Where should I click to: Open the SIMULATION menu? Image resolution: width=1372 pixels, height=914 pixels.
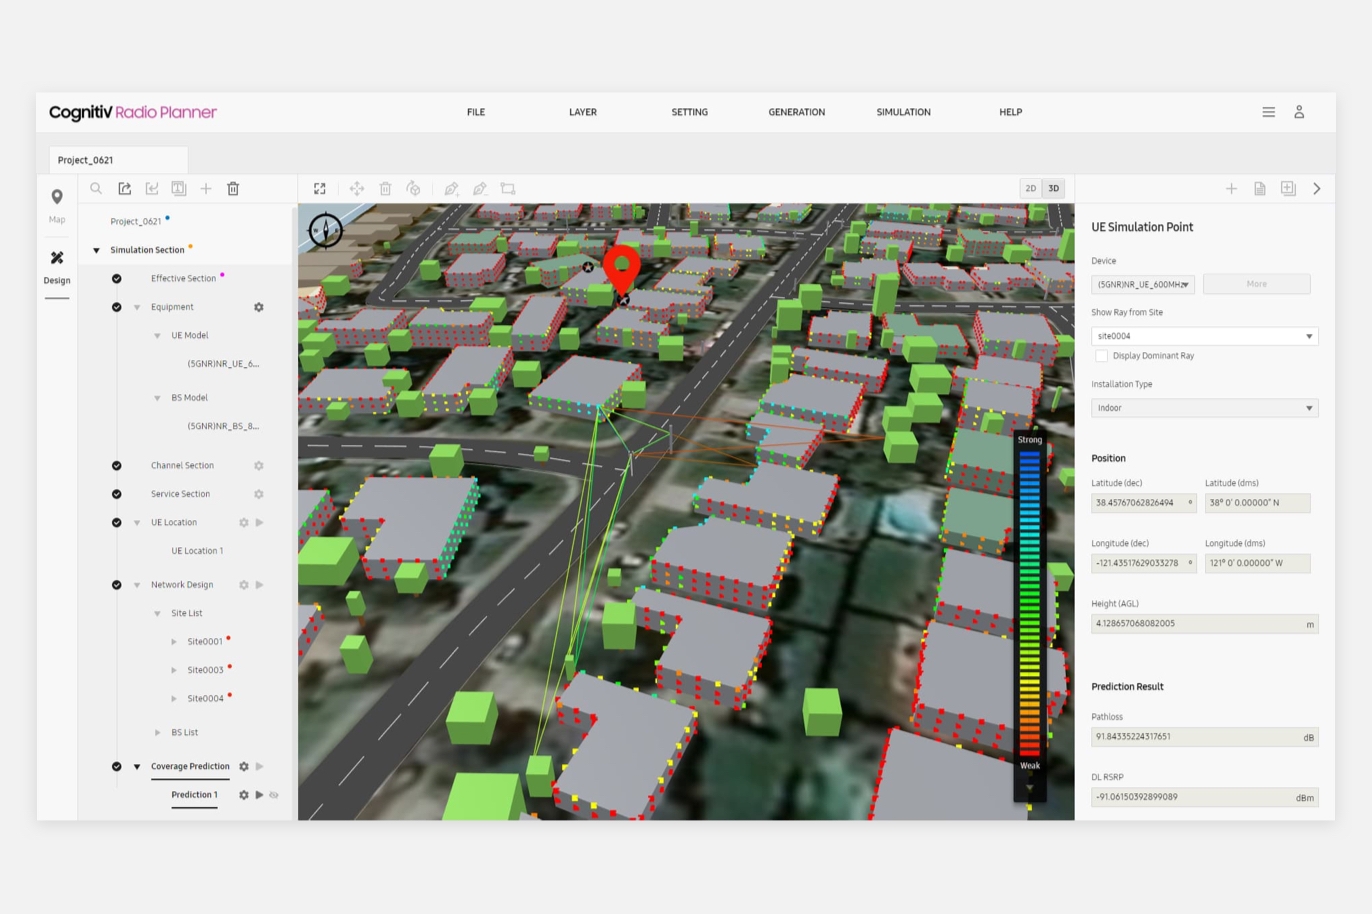pos(903,112)
